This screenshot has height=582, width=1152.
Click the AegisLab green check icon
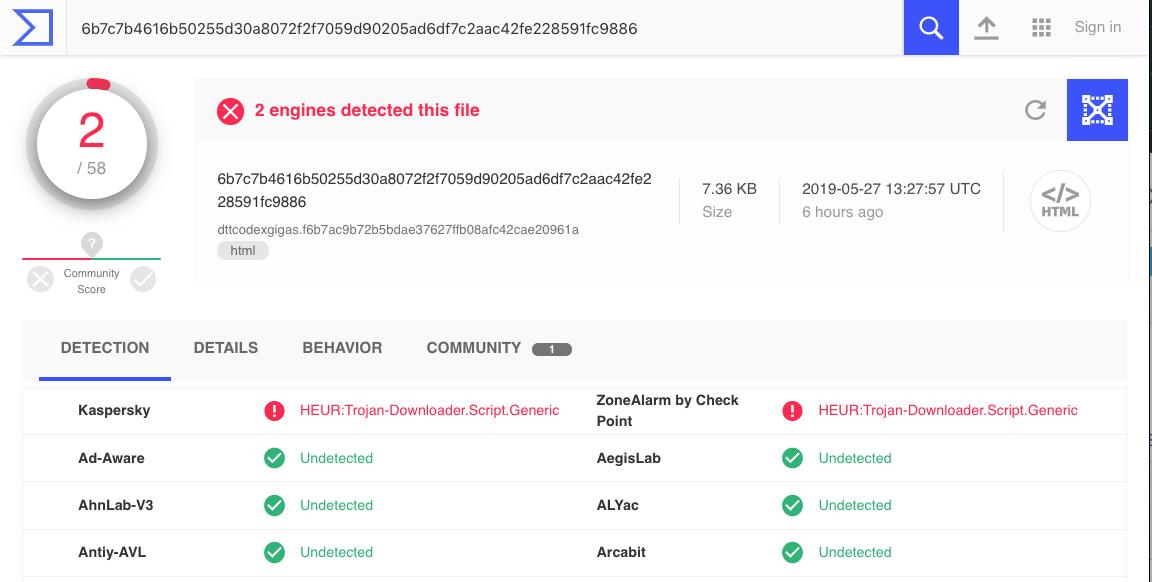coord(792,458)
